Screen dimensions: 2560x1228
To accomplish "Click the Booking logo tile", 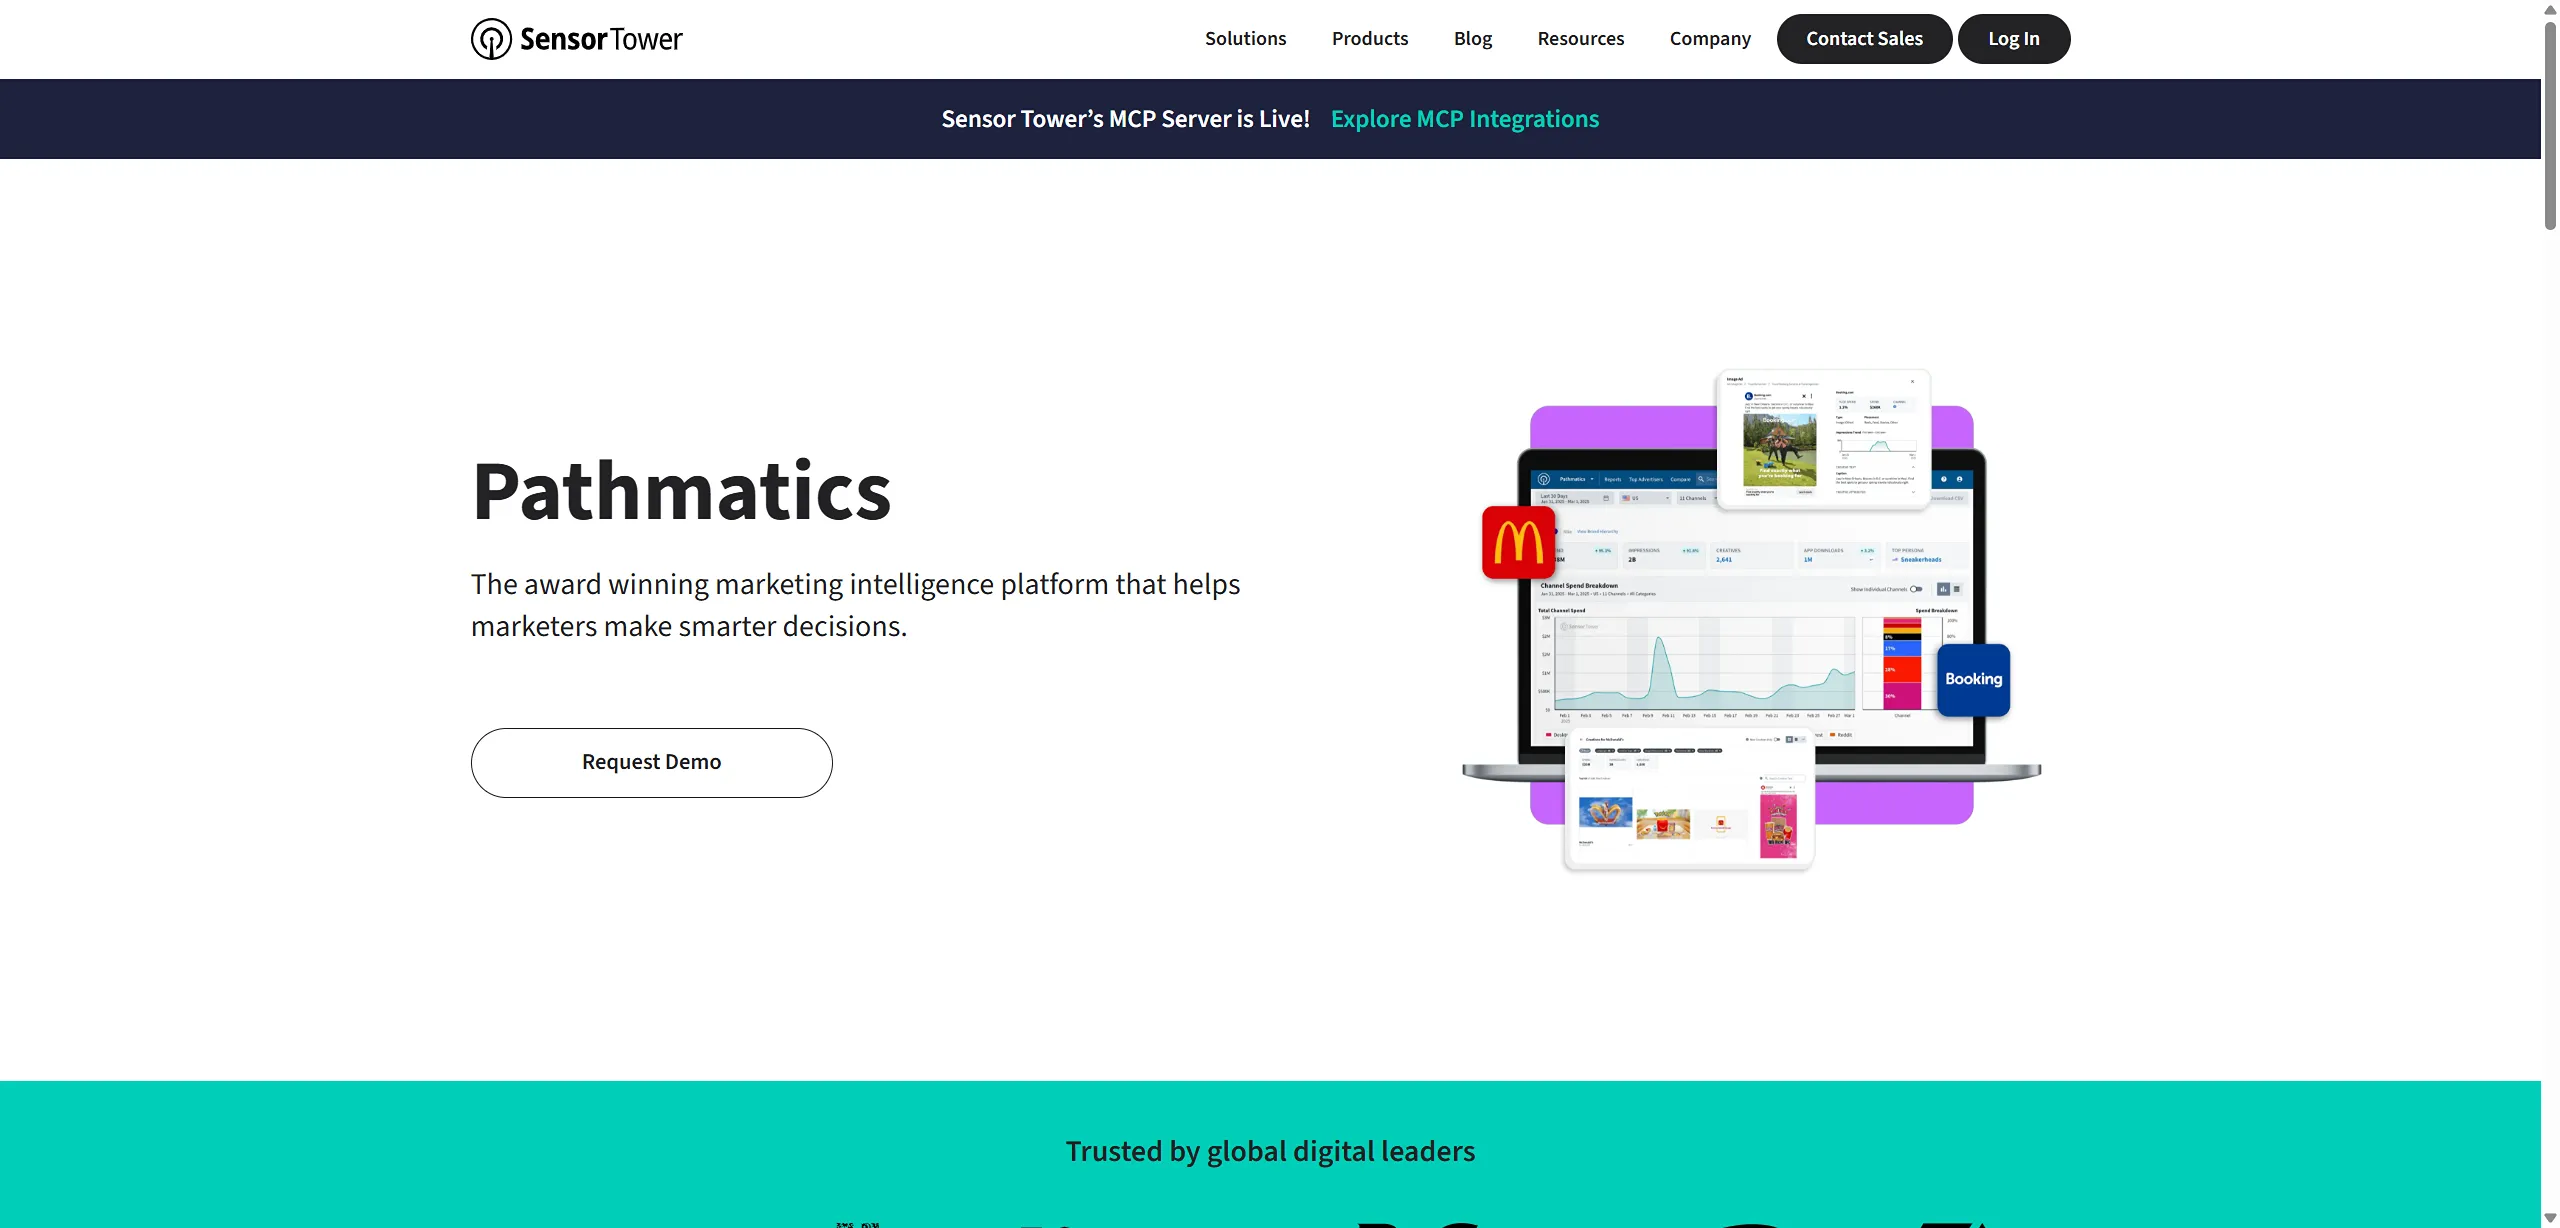I will point(1973,680).
